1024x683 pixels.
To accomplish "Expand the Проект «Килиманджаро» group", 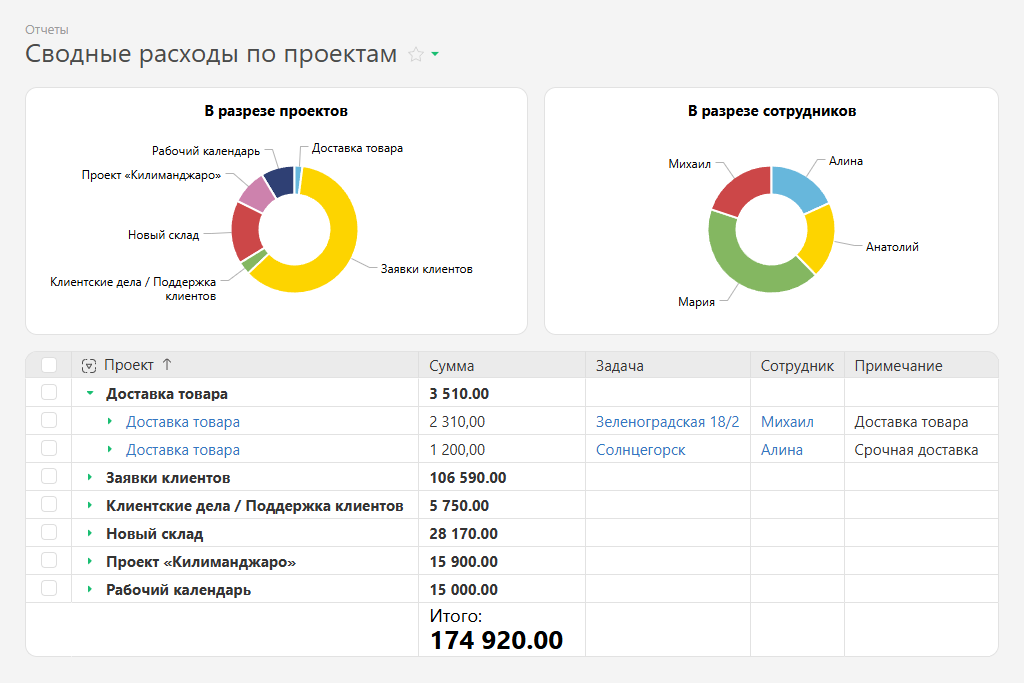I will point(90,562).
